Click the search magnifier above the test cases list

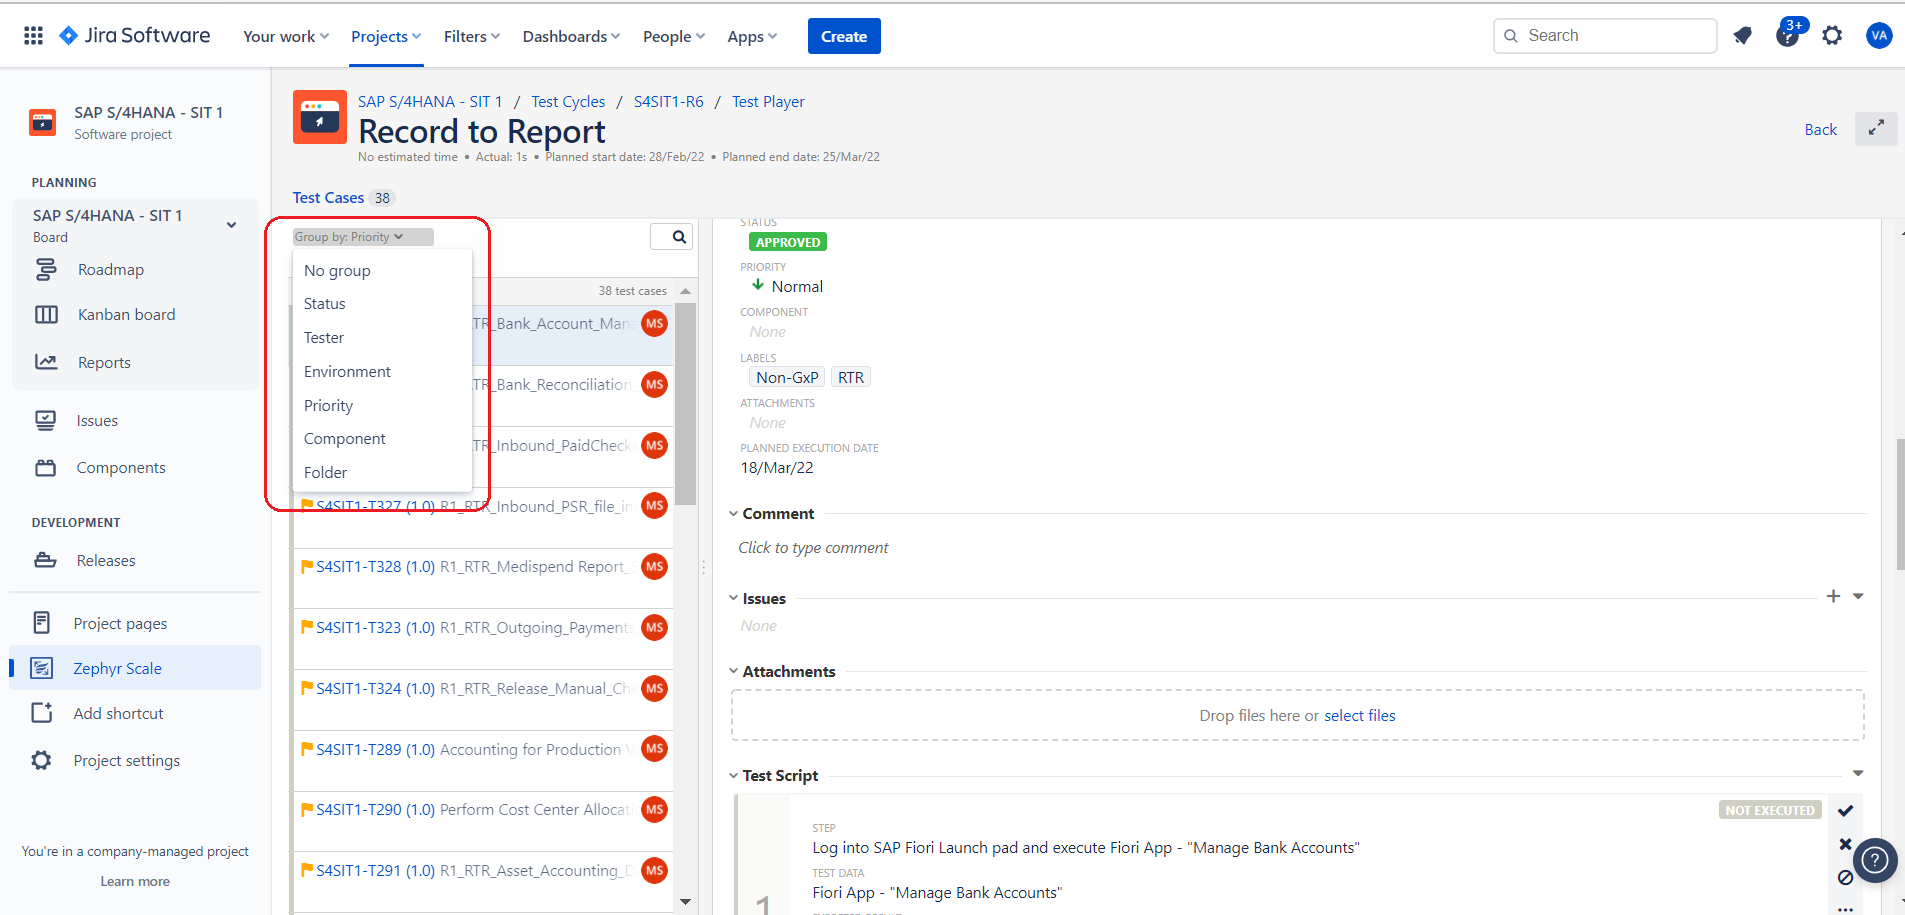[672, 236]
